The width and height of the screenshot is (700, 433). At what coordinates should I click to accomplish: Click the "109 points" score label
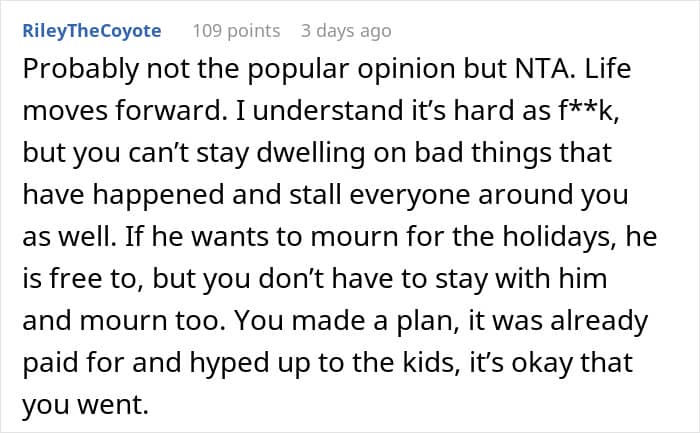(236, 31)
